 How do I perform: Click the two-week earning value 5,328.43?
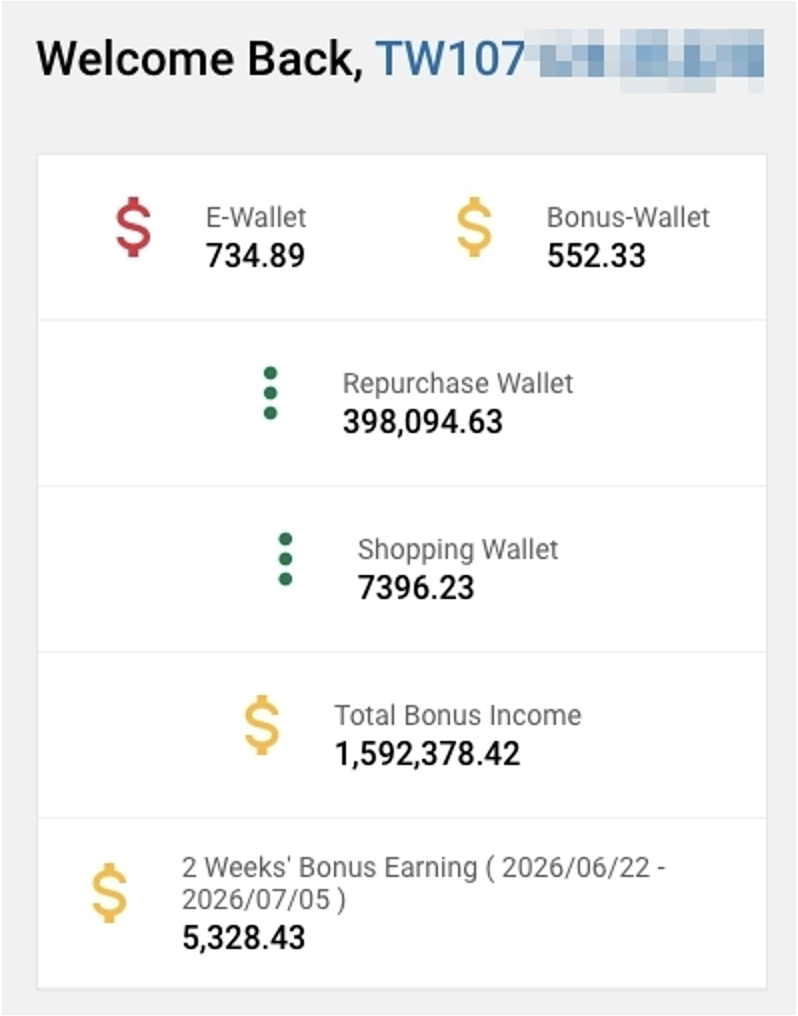click(244, 938)
